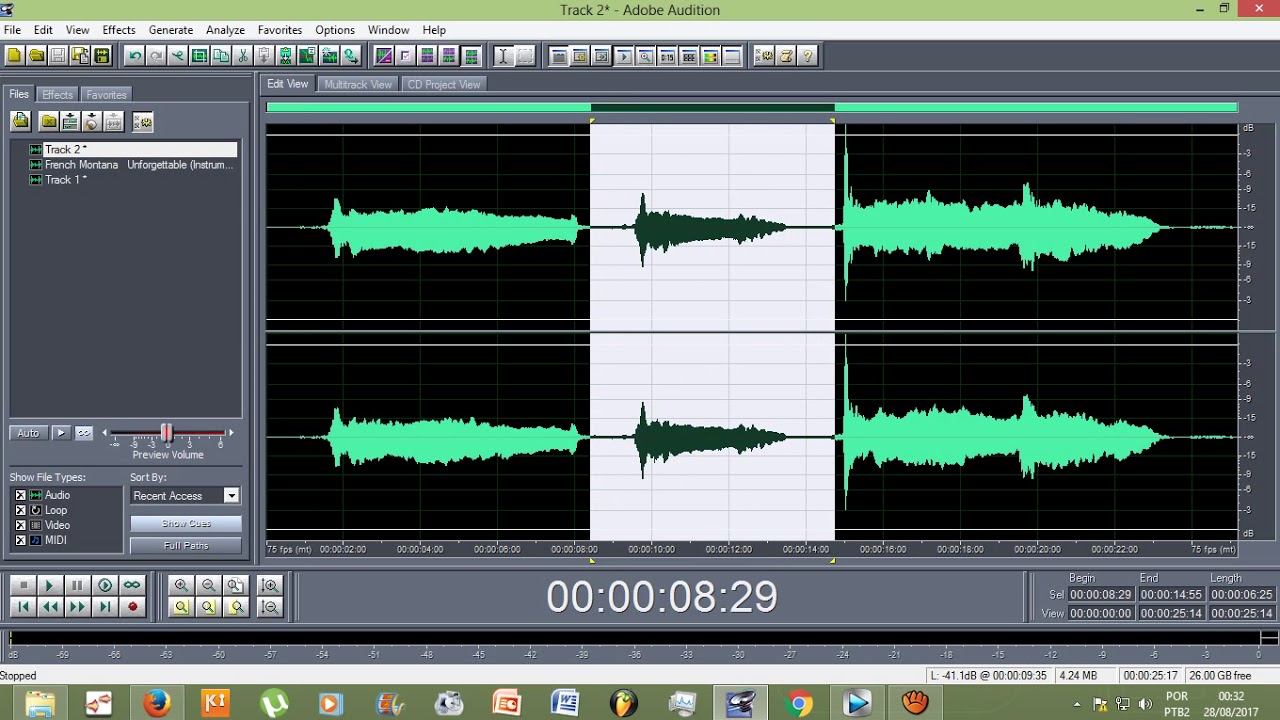
Task: Click the Fast Forward transport button
Action: point(77,607)
